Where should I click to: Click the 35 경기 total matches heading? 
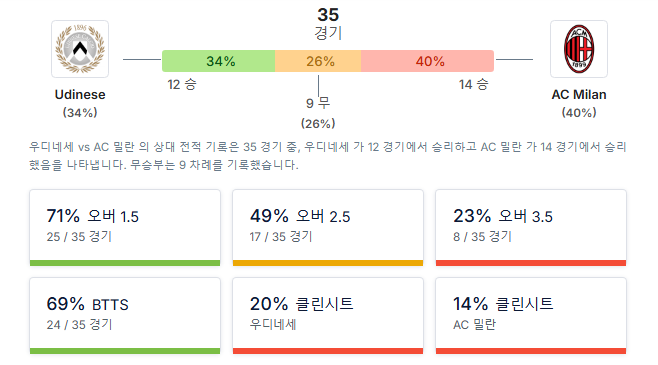click(328, 23)
